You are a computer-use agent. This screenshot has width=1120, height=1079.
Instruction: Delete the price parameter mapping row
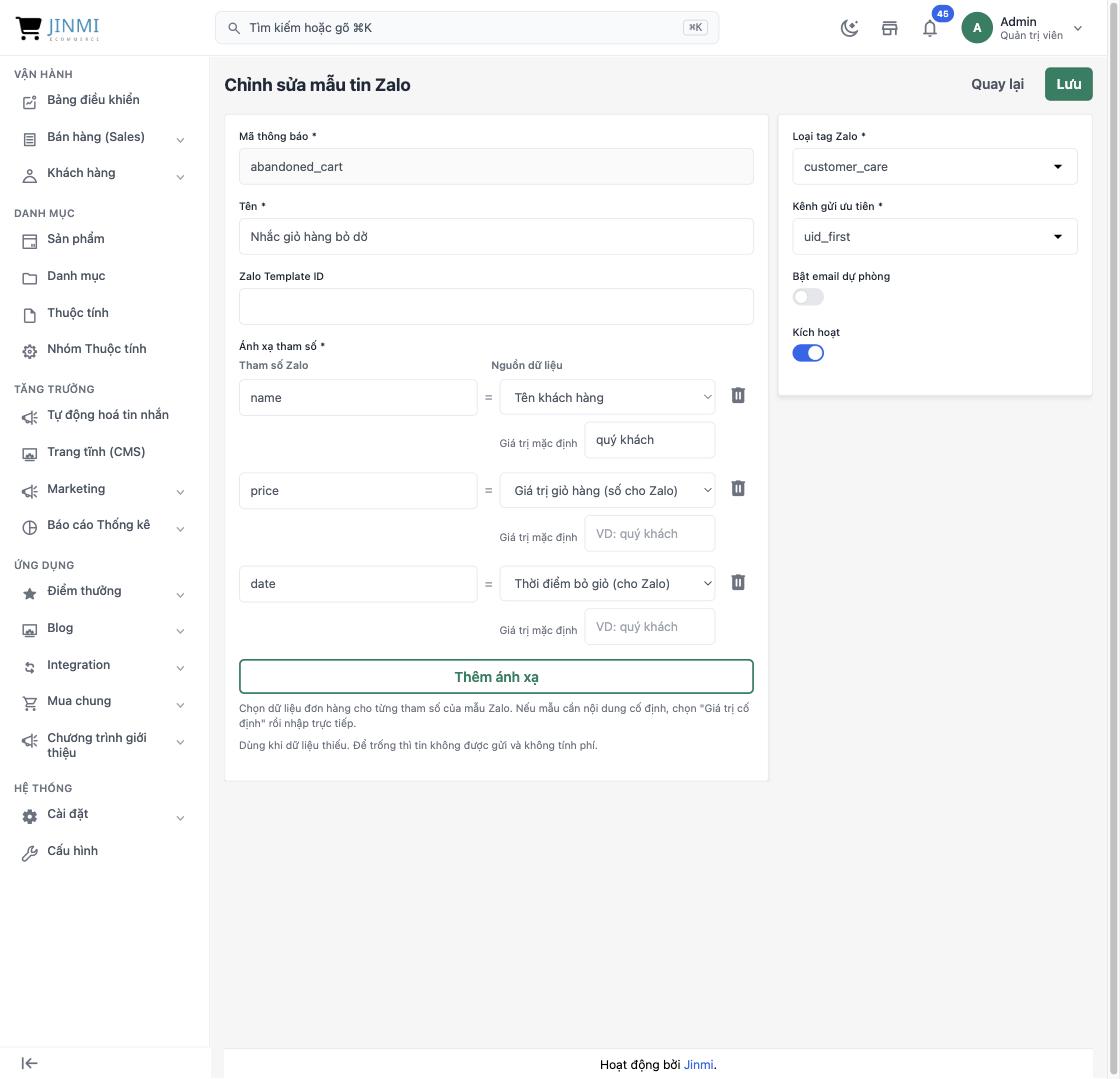[738, 488]
